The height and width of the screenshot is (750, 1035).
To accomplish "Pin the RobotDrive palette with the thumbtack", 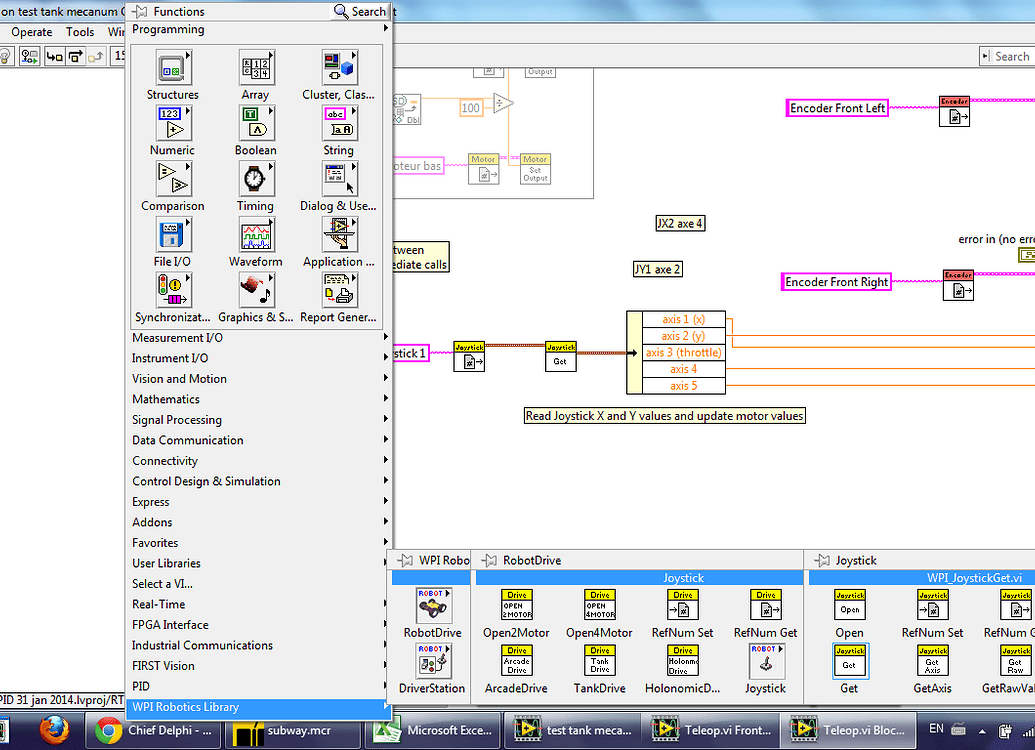I will (x=489, y=561).
